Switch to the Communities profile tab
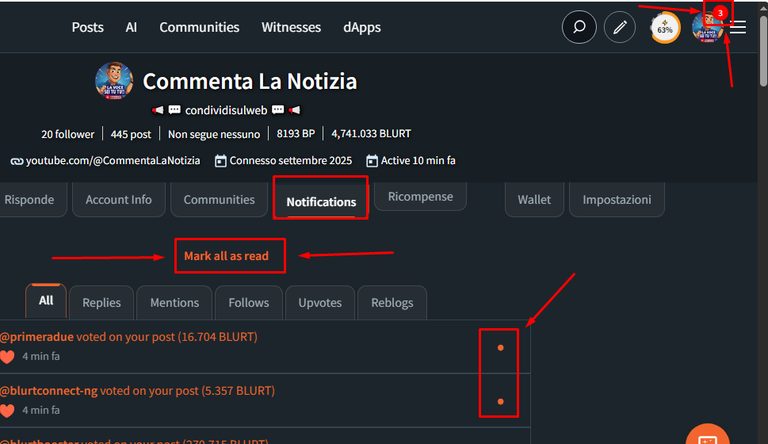 coord(219,199)
